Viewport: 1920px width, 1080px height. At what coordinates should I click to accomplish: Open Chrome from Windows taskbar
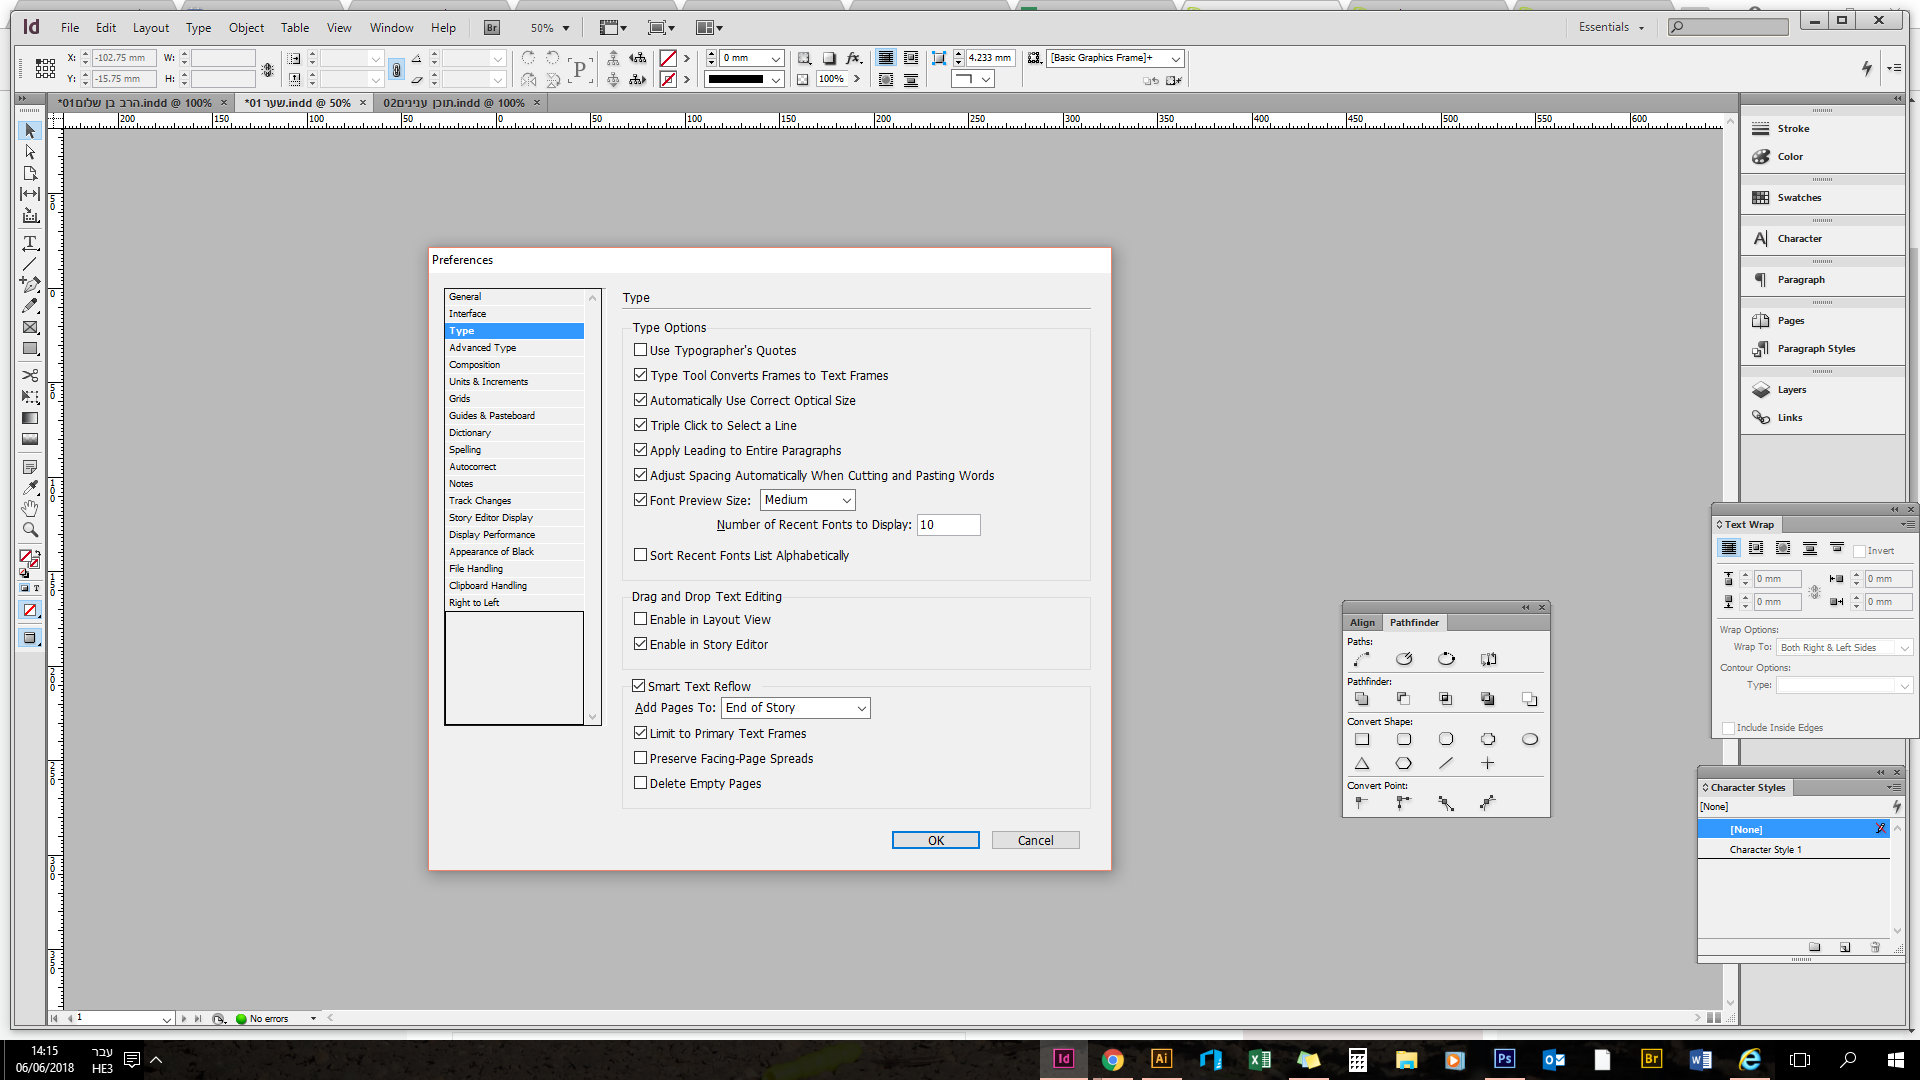[x=1112, y=1059]
